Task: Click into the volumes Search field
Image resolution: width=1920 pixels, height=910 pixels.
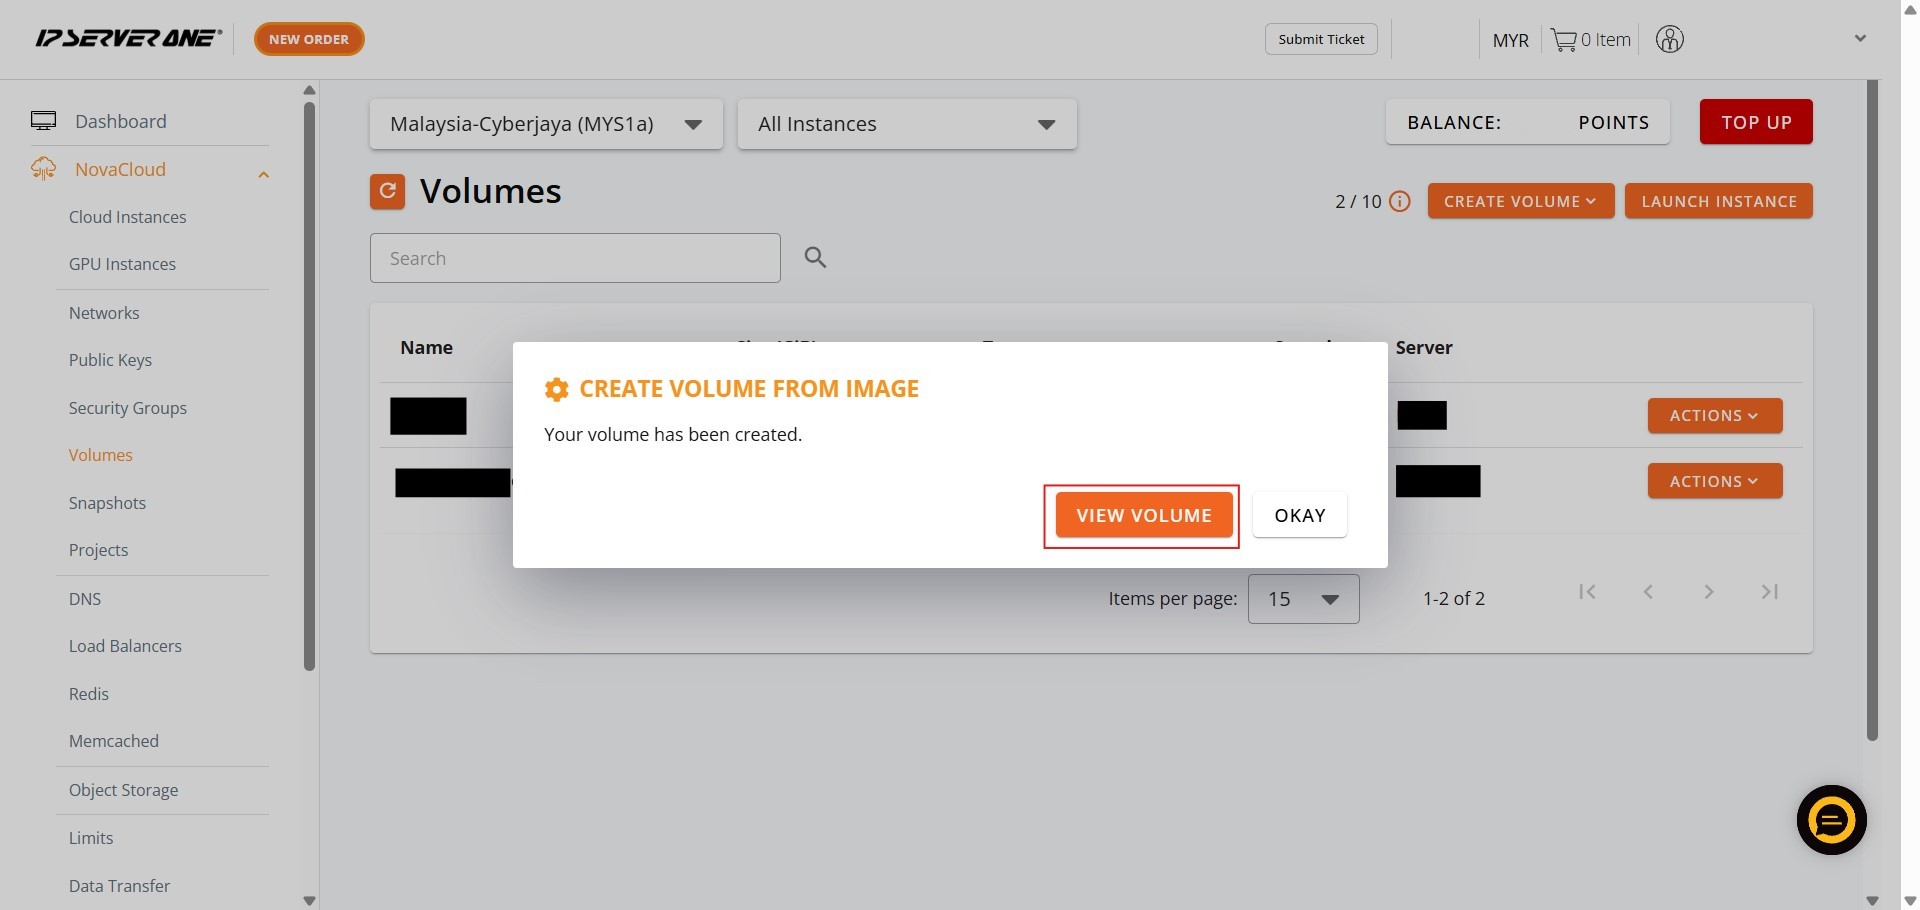Action: (575, 258)
